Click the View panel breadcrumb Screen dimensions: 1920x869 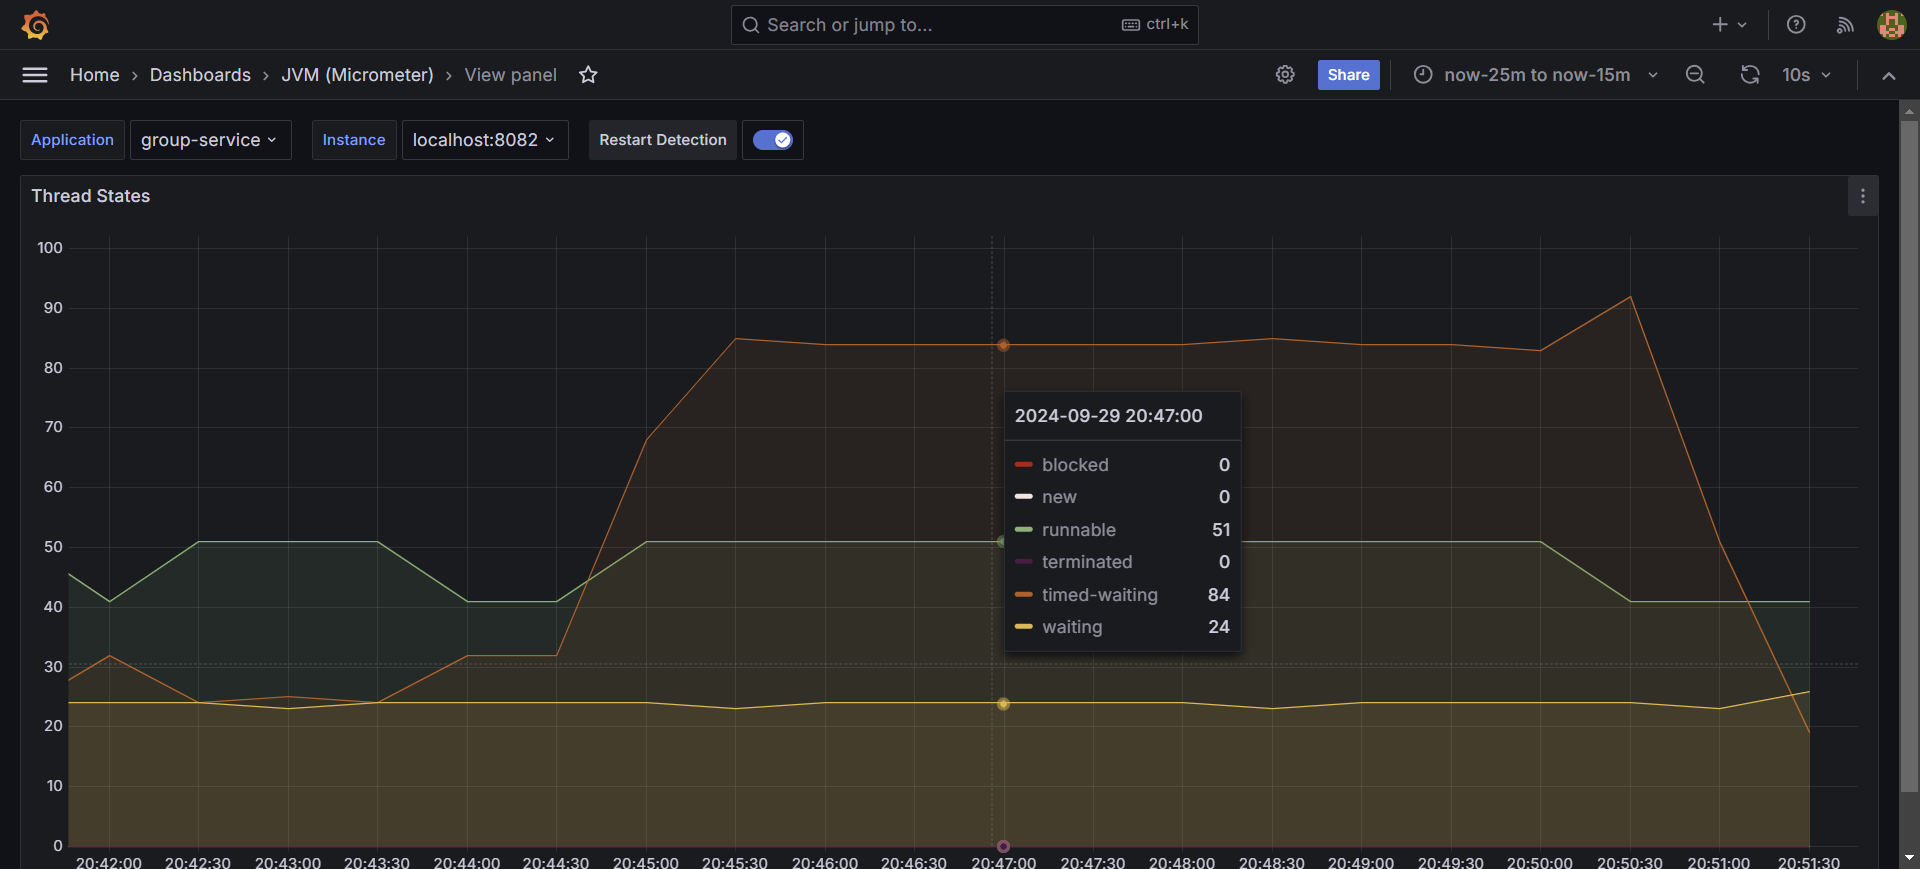tap(510, 75)
